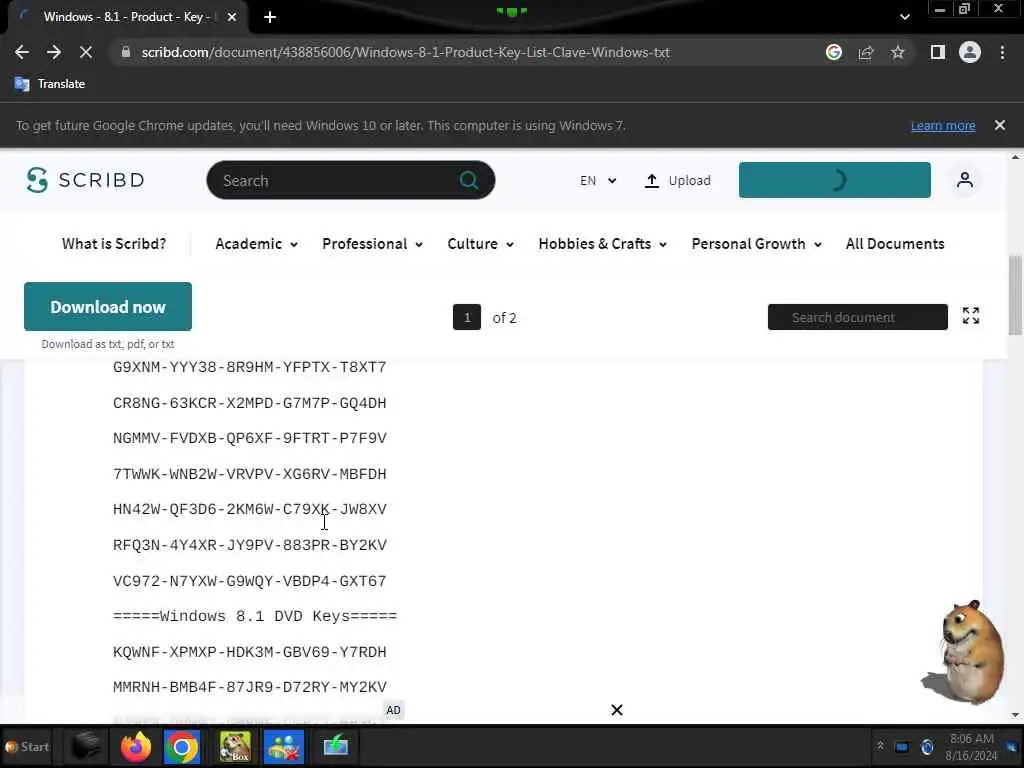
Task: Close the Windows 8.1 Product Key tab
Action: (x=232, y=17)
